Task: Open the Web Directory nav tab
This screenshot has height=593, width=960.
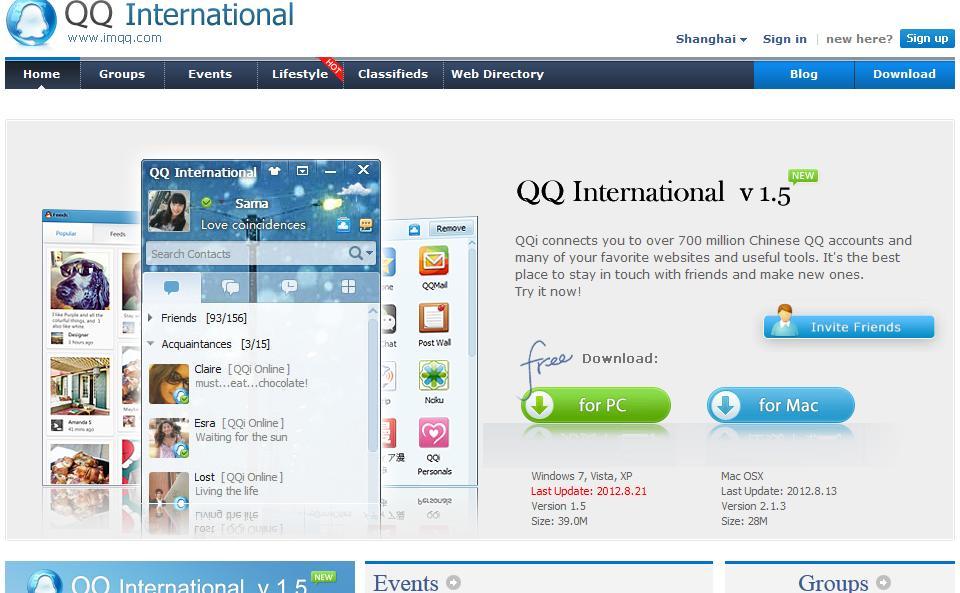Action: pos(497,74)
